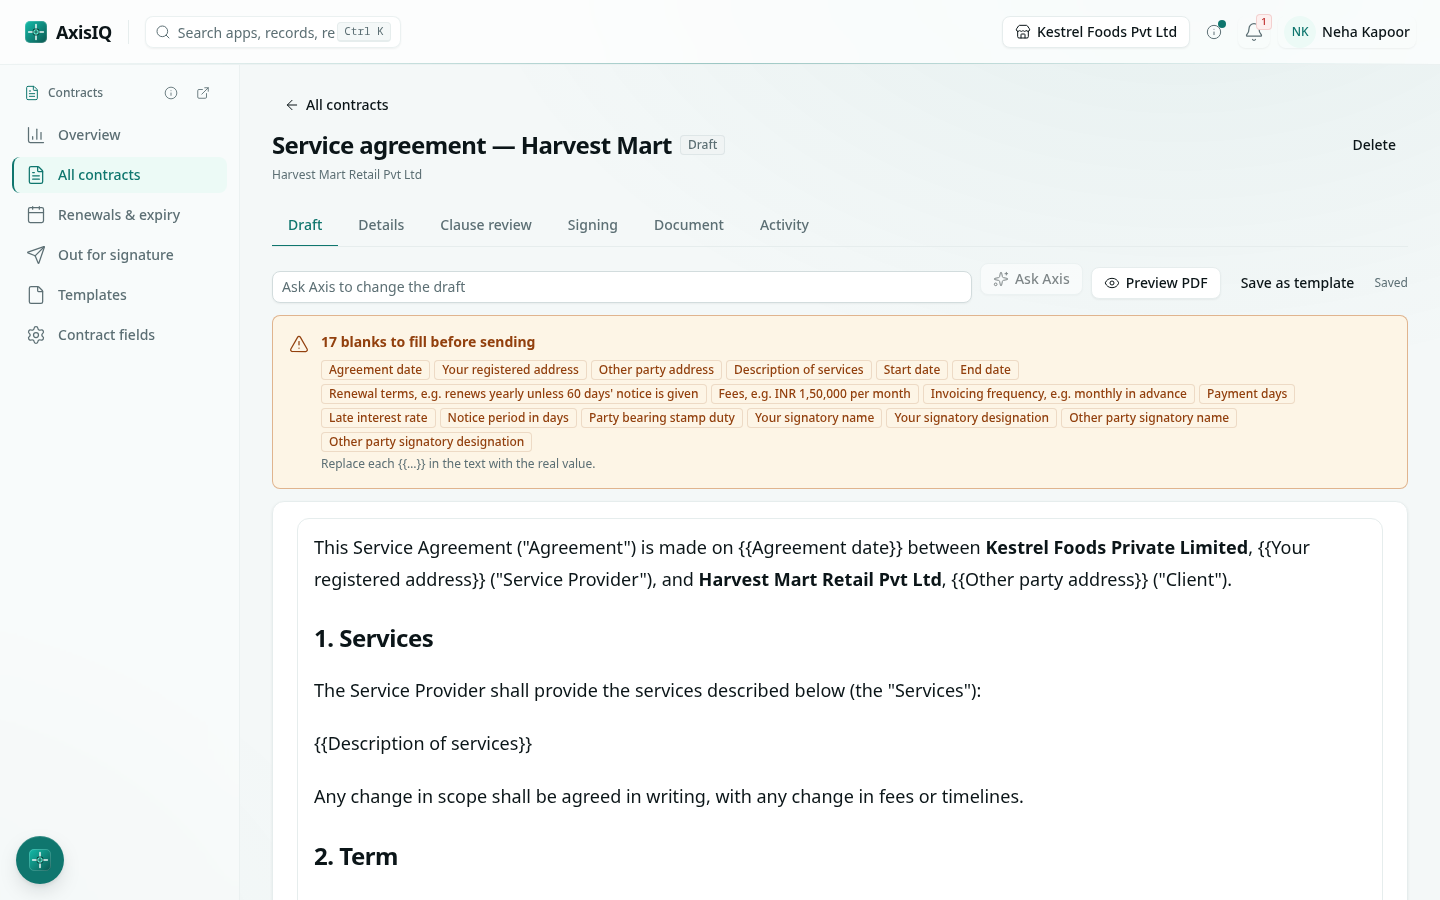Click the Draft status badge
Viewport: 1440px width, 900px height.
[x=703, y=145]
